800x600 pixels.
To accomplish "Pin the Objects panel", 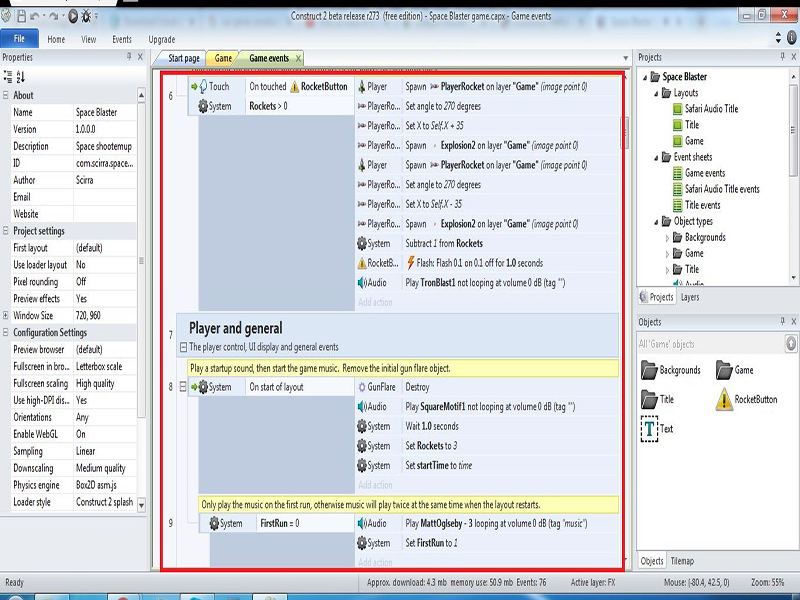I will click(x=783, y=321).
